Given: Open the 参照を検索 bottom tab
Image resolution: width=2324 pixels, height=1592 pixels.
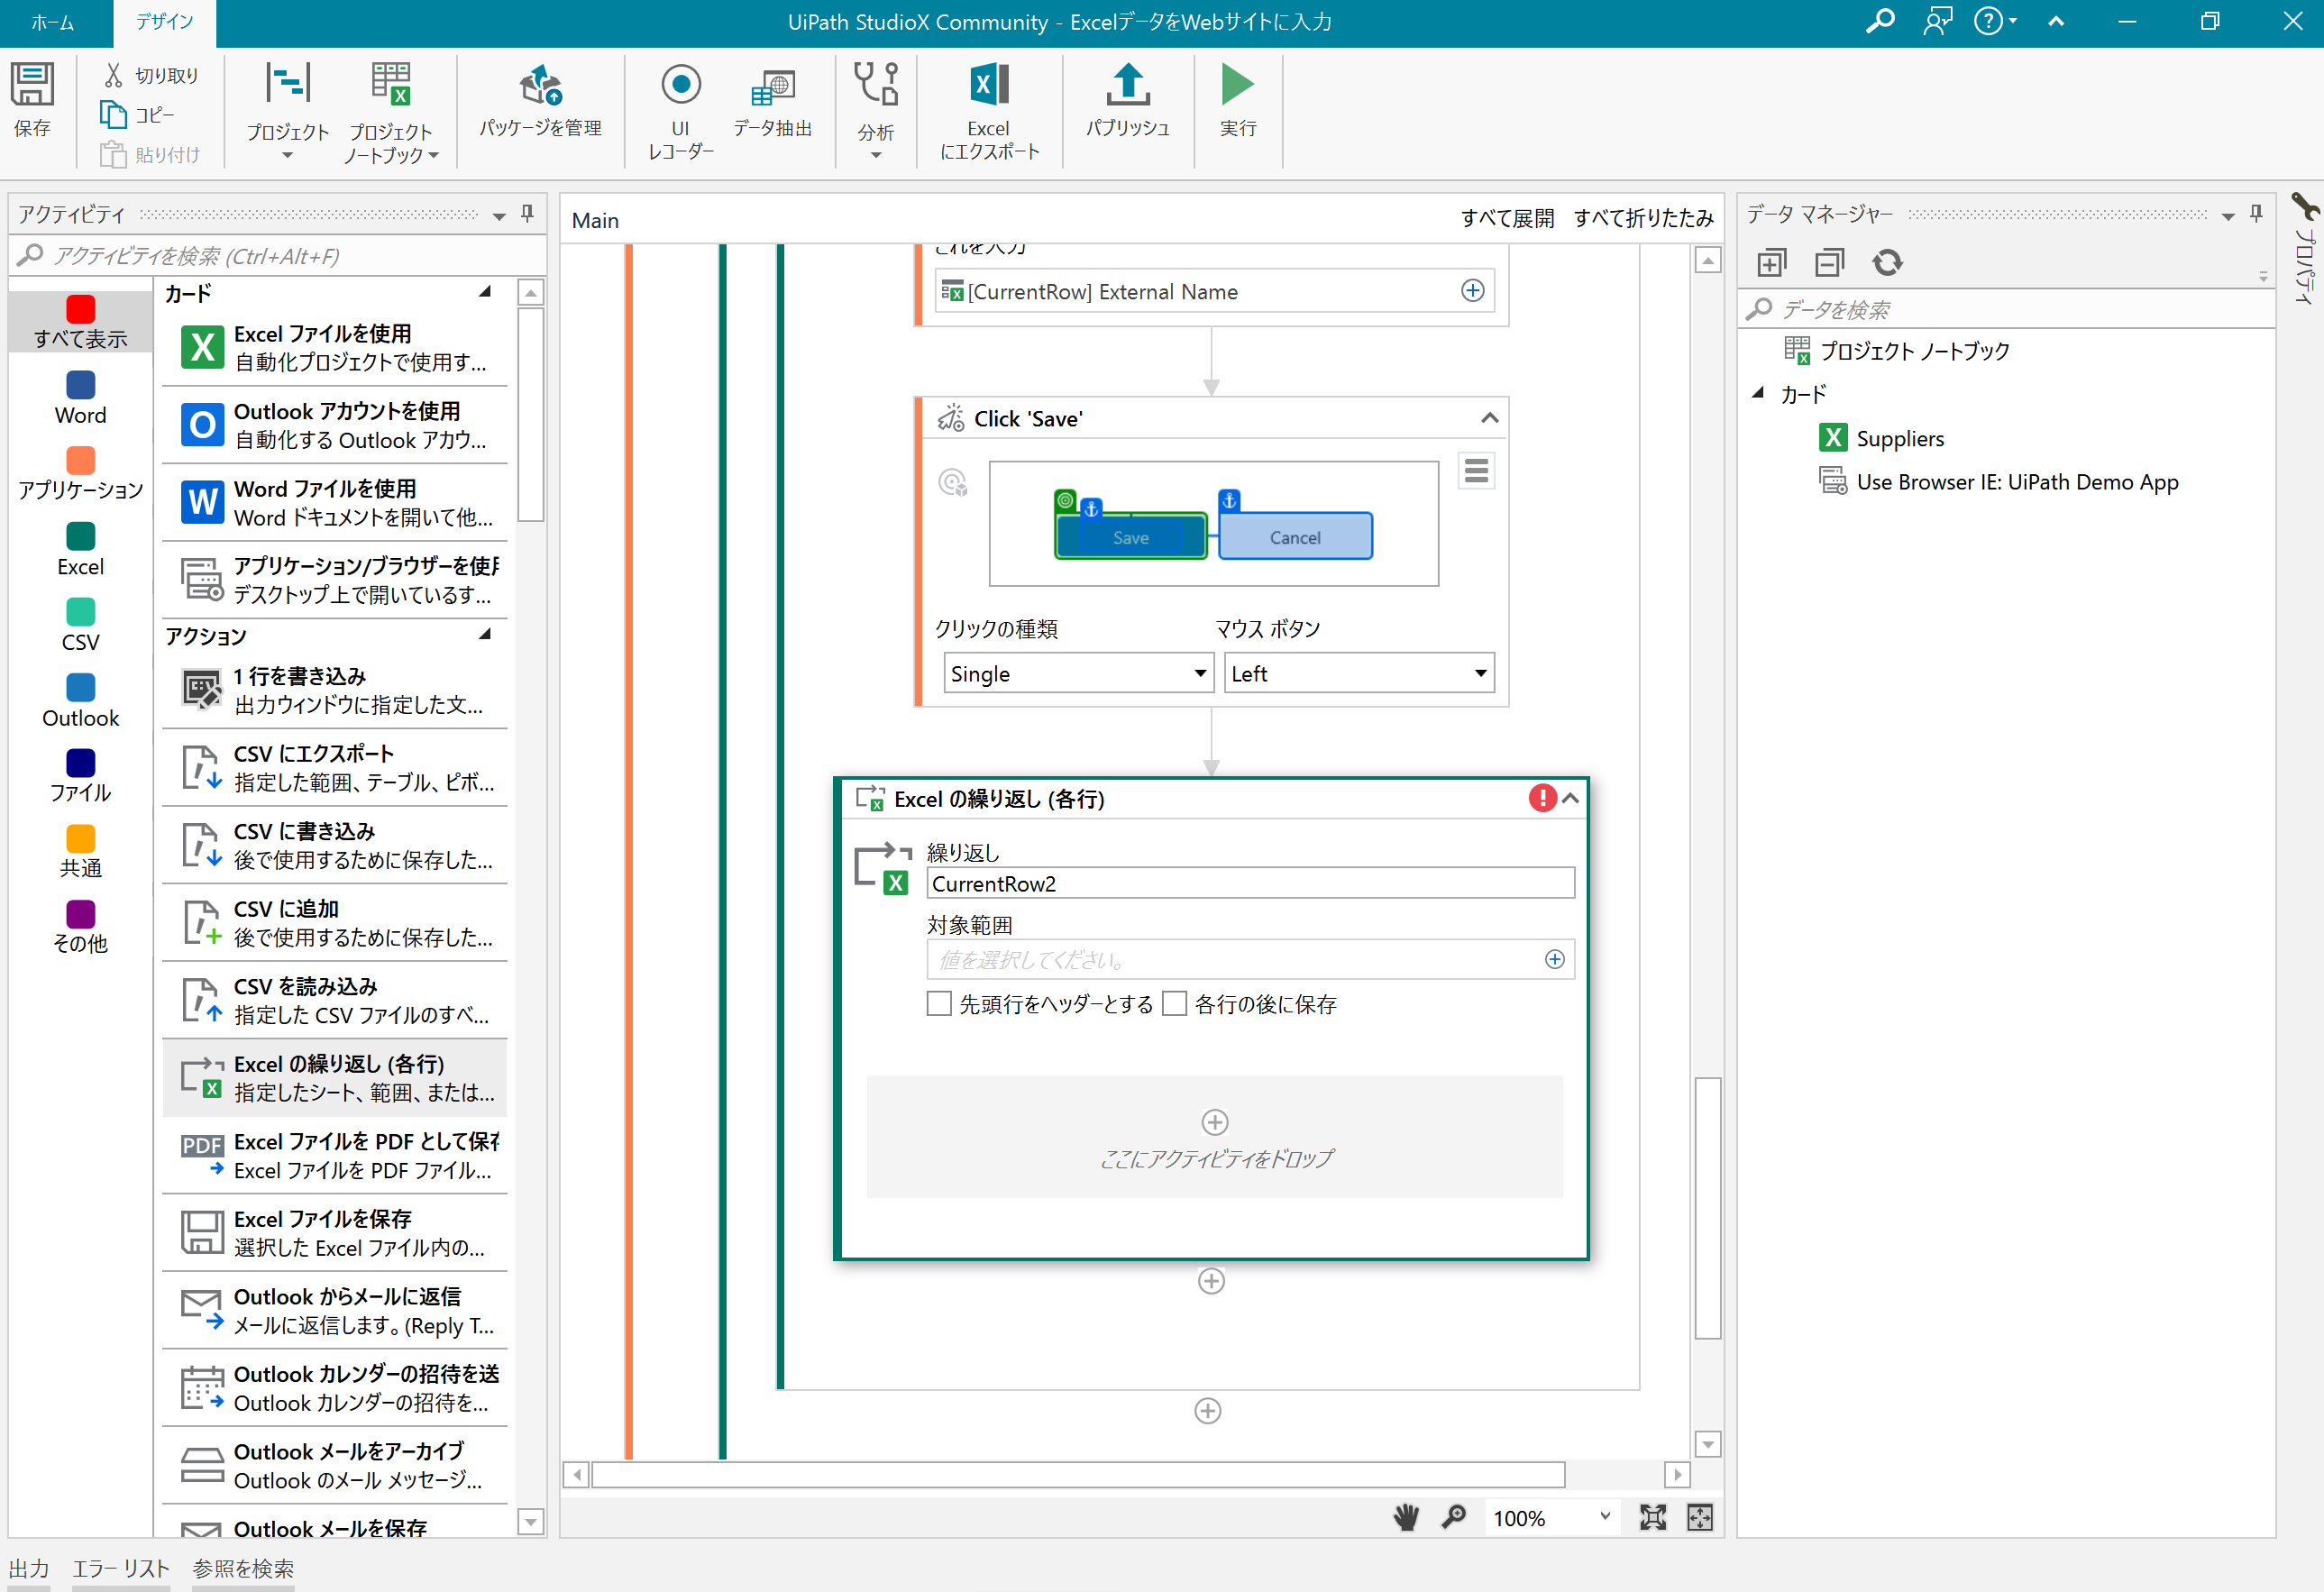Looking at the screenshot, I should [x=243, y=1569].
